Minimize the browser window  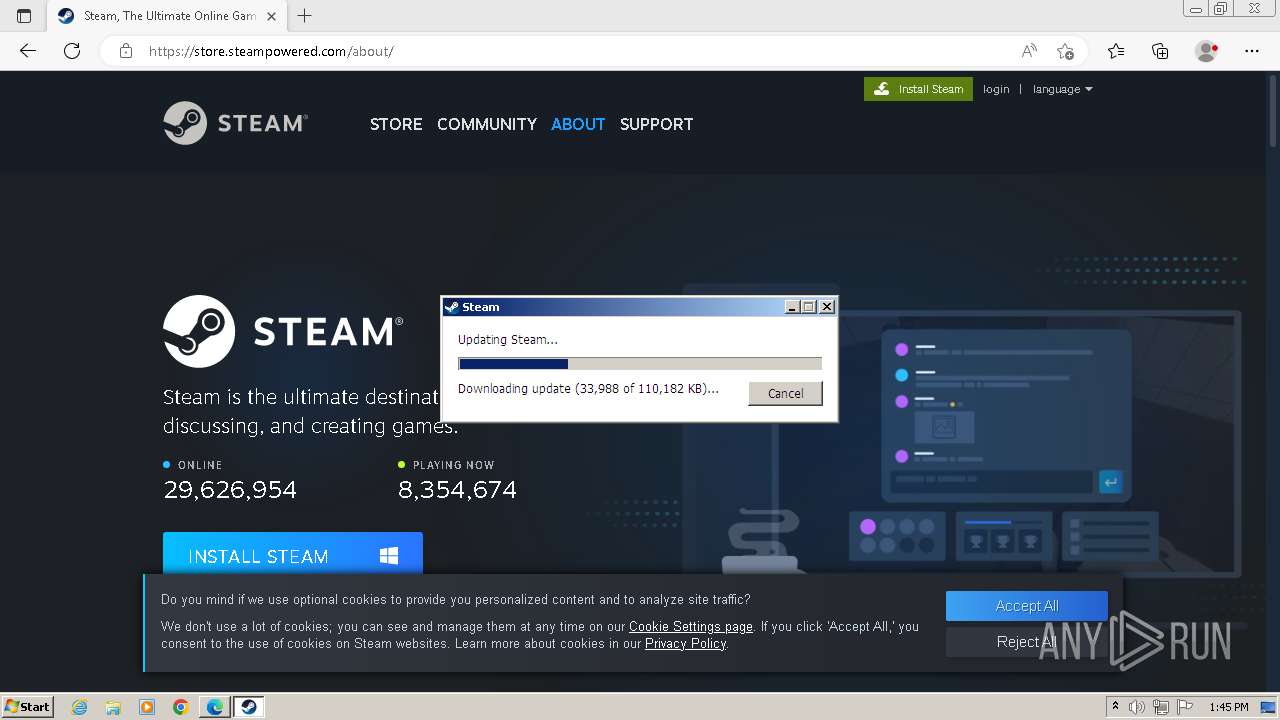click(x=1196, y=8)
